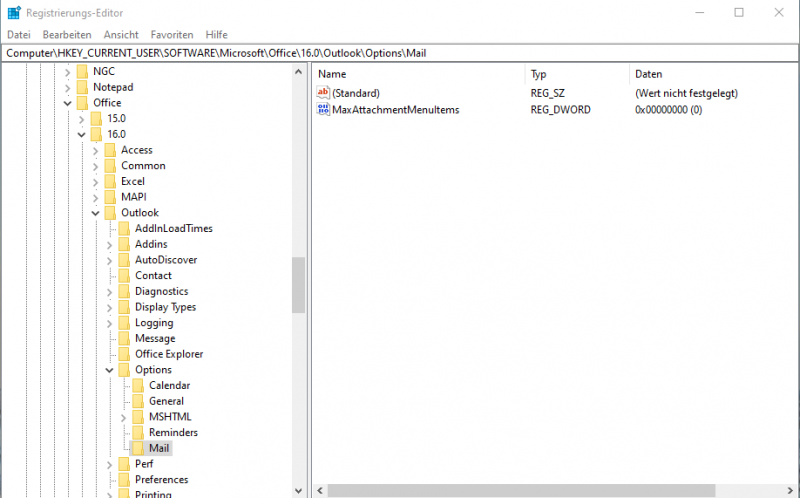Select the Mail tree key

click(x=159, y=448)
